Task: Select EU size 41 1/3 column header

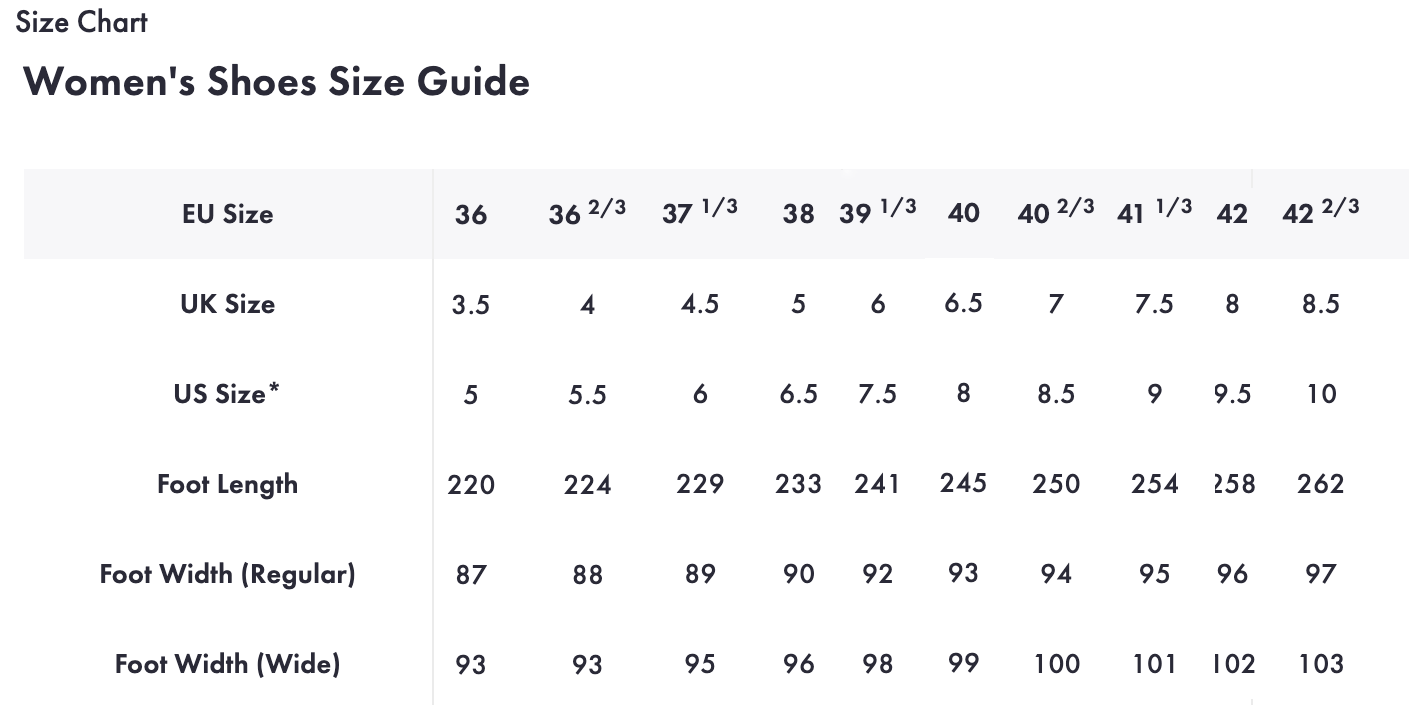Action: coord(1154,212)
